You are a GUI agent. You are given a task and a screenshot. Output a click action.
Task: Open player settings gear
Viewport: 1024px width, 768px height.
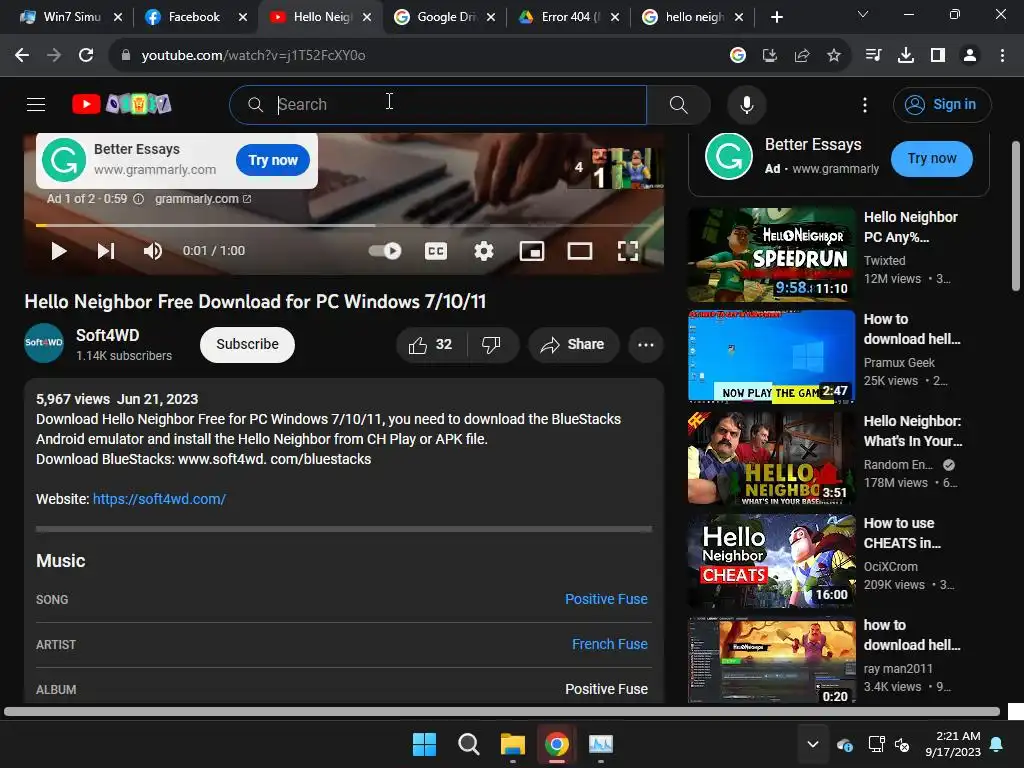484,251
